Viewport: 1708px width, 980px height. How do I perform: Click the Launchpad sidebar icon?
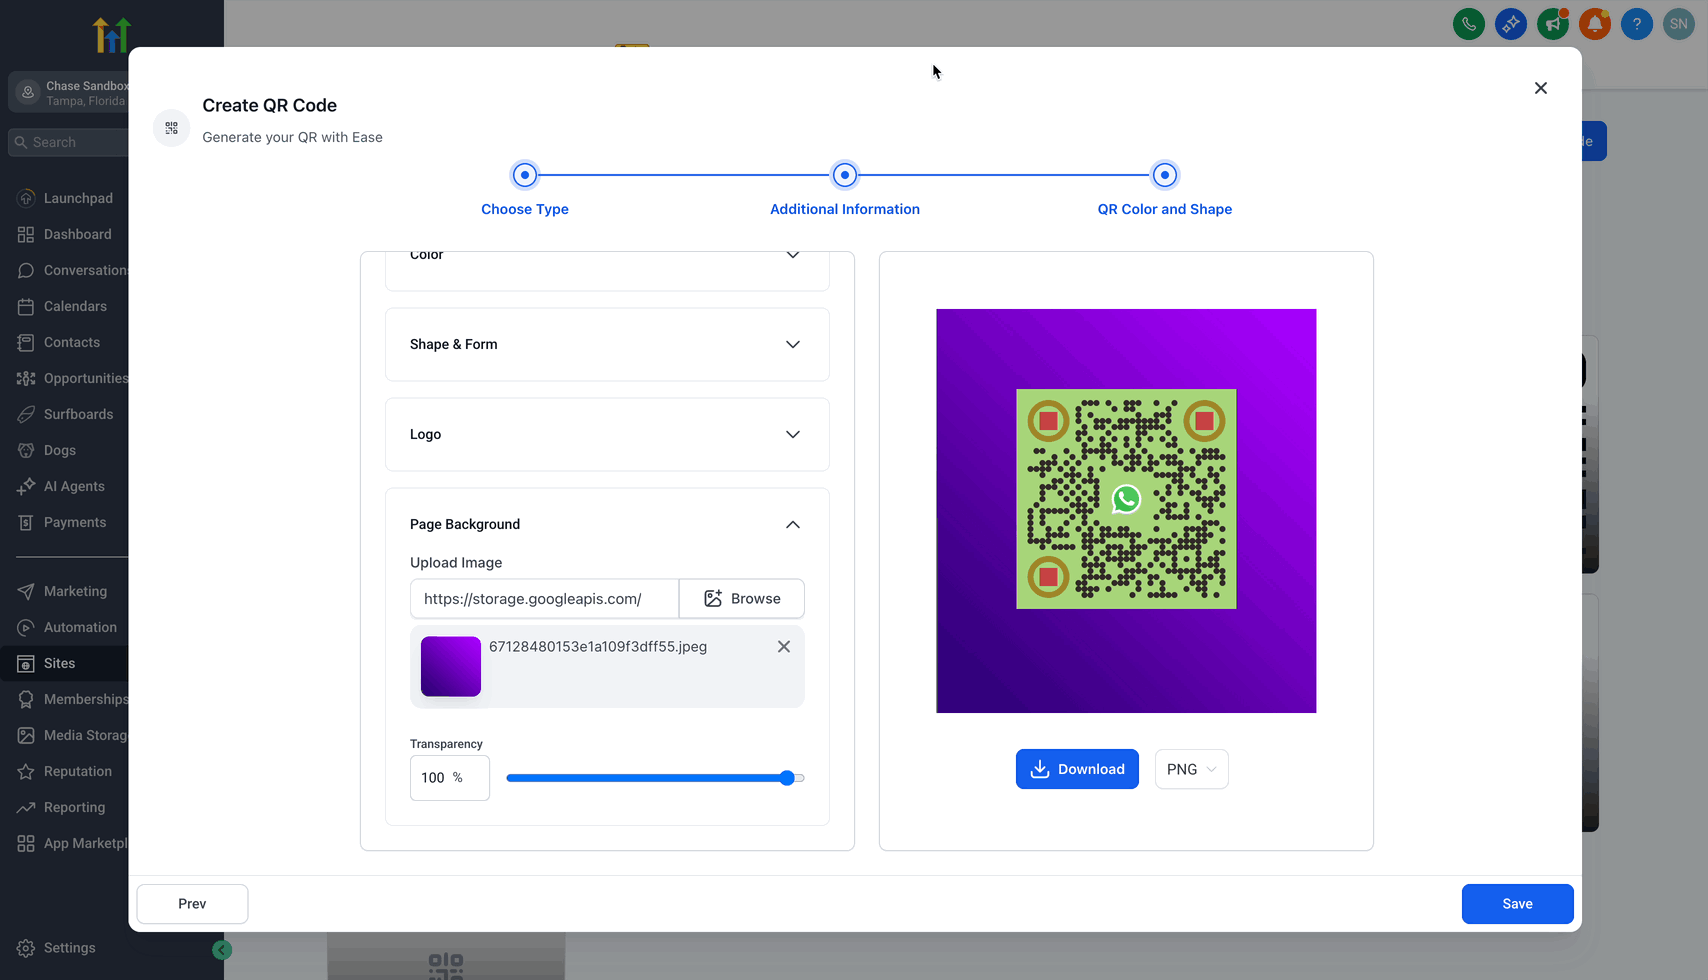(x=26, y=198)
